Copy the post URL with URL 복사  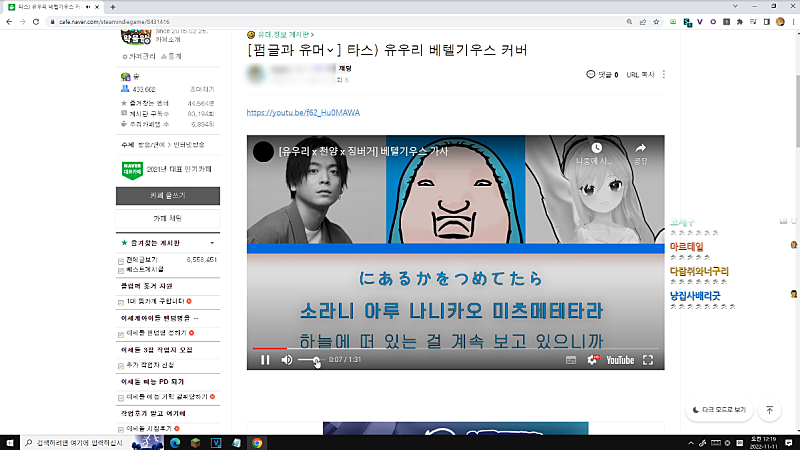(640, 74)
